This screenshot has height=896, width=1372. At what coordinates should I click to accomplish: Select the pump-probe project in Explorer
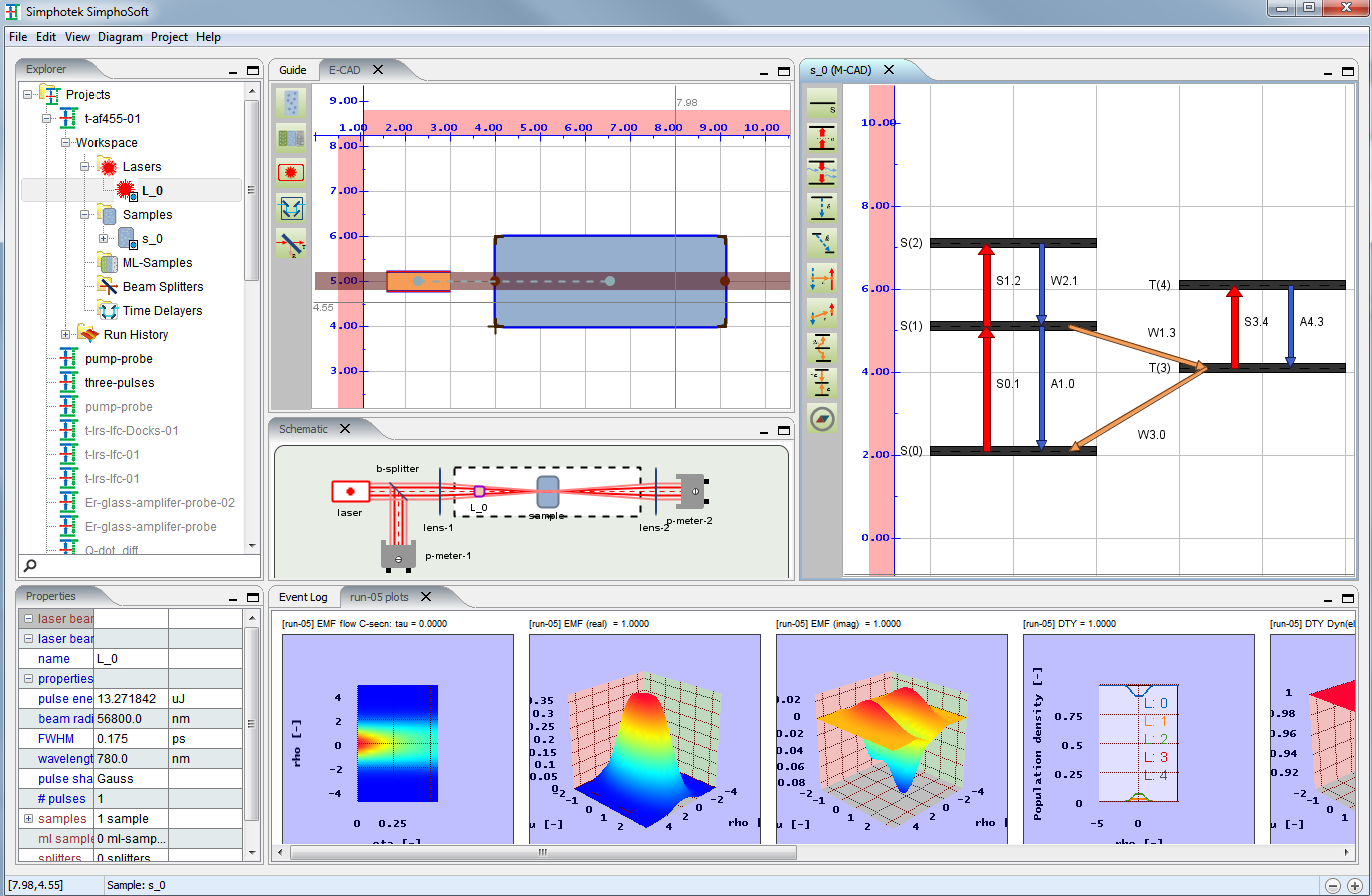(x=118, y=359)
